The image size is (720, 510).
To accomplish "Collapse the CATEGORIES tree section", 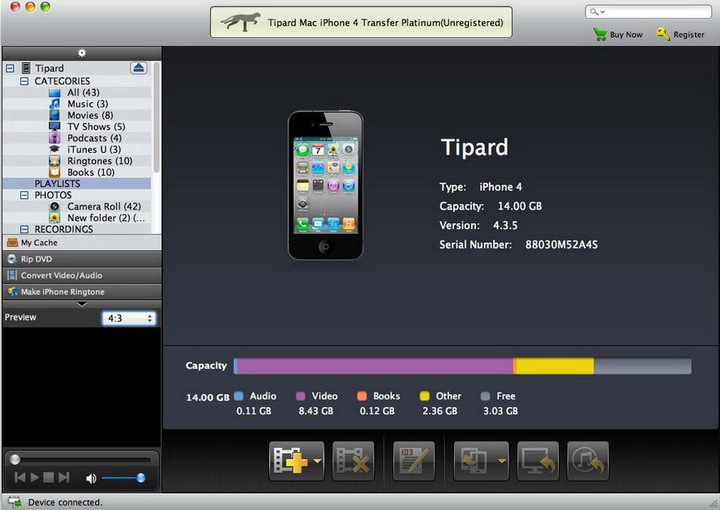I will click(x=24, y=81).
